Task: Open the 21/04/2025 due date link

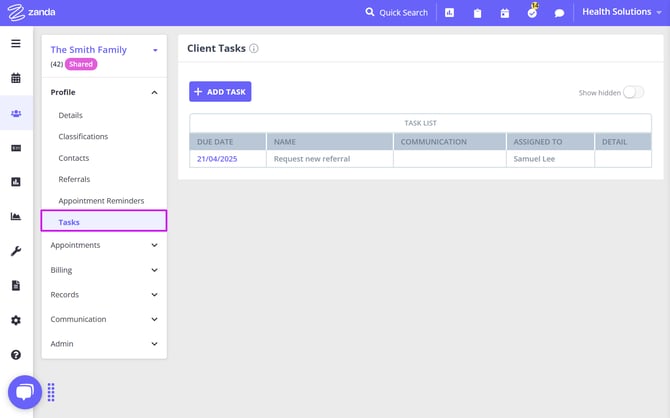Action: [x=217, y=159]
